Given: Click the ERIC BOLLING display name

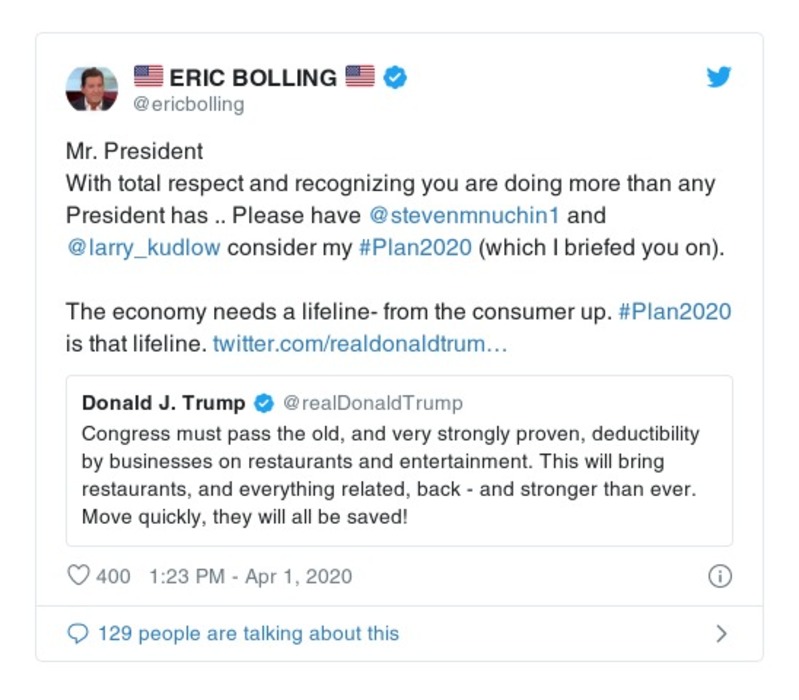Looking at the screenshot, I should [x=254, y=77].
